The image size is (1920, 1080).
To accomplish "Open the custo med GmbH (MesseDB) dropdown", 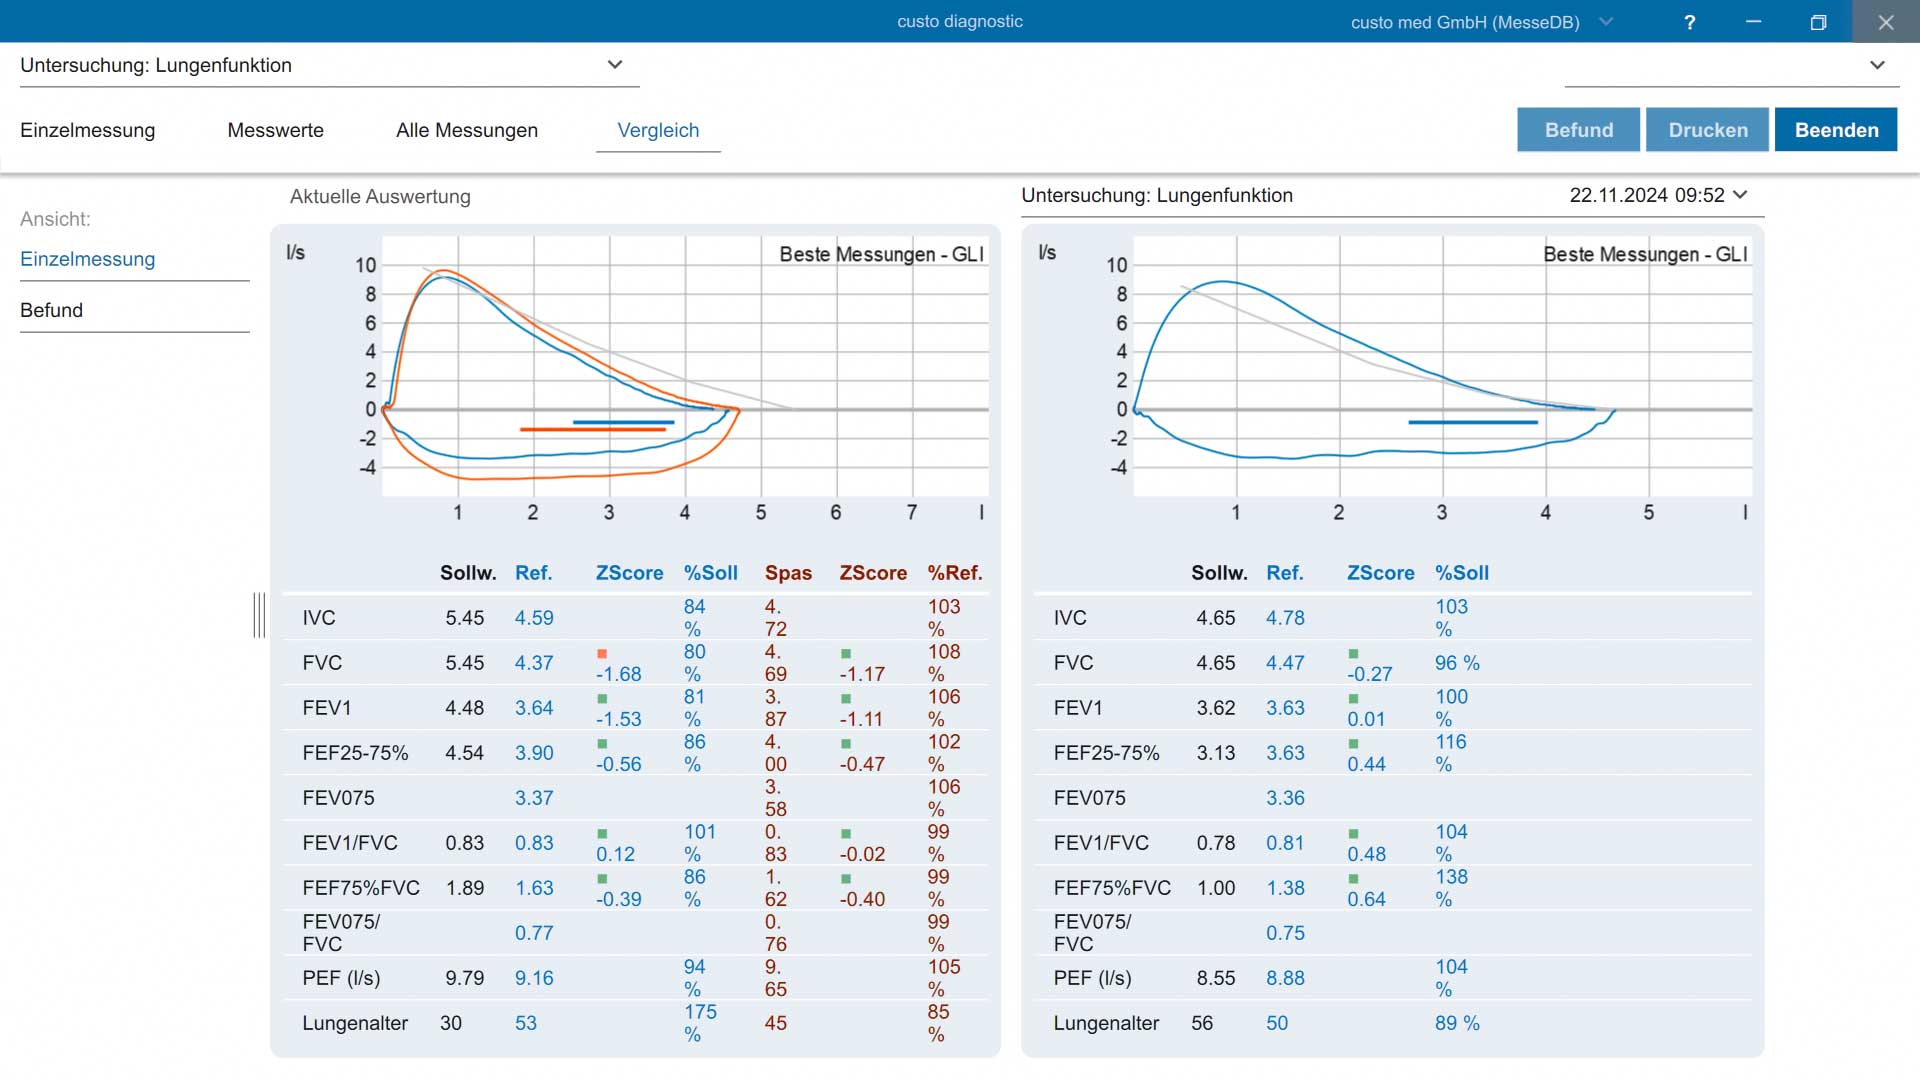I will pyautogui.click(x=1606, y=22).
